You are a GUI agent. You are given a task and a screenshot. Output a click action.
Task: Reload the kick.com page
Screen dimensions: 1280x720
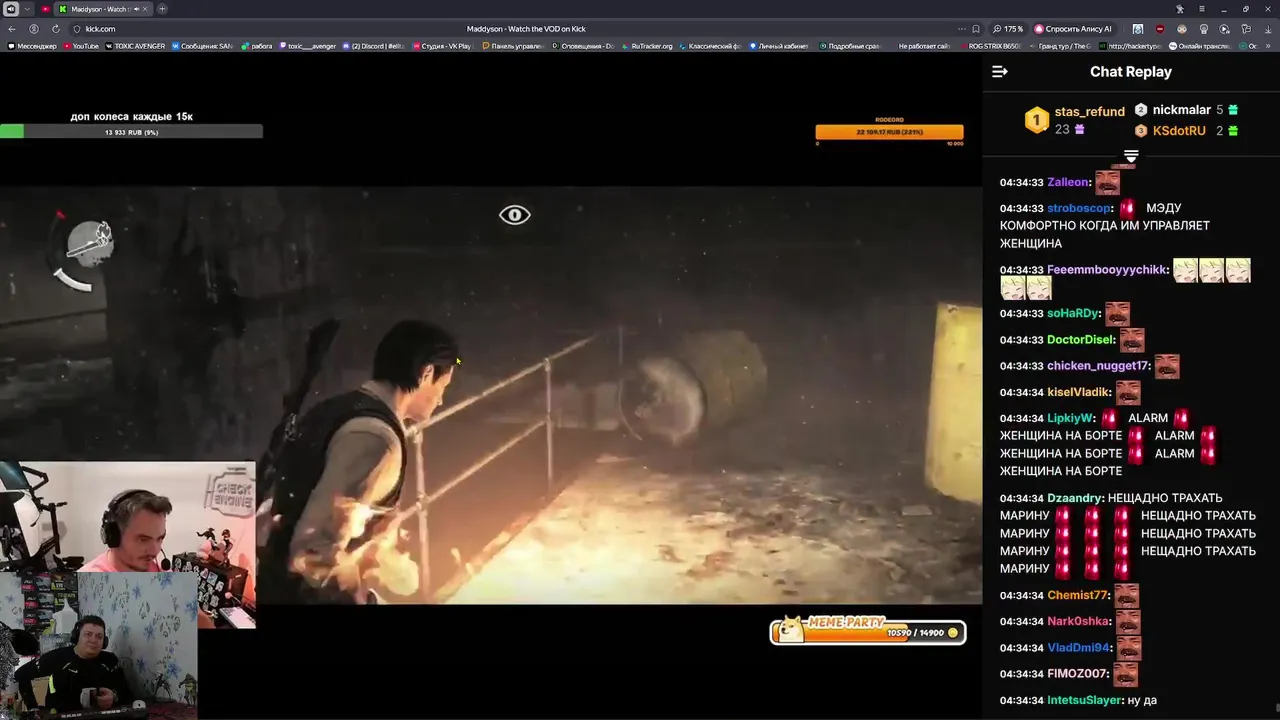[x=55, y=29]
